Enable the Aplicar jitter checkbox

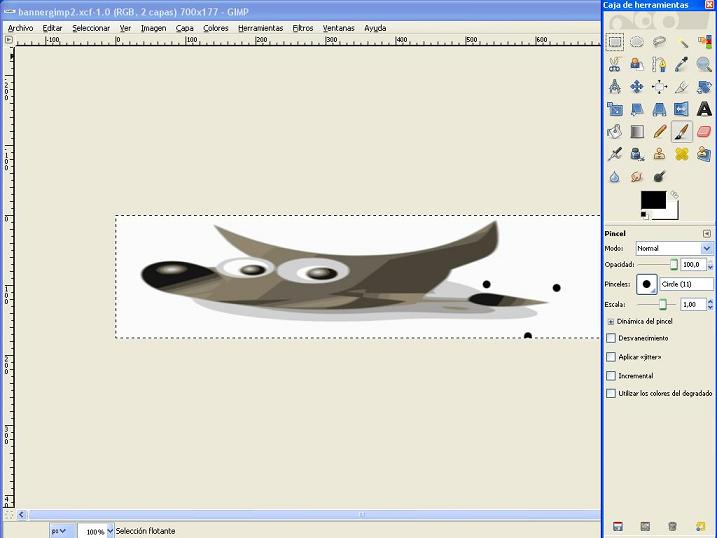(x=611, y=357)
